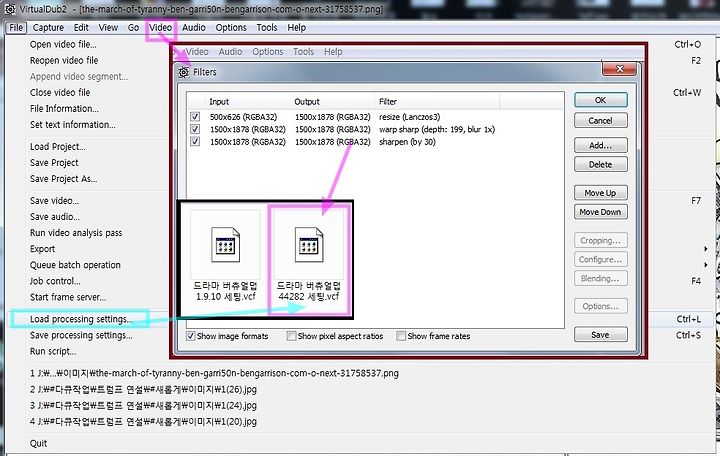Choose Quit from File menu
The width and height of the screenshot is (720, 456).
coord(39,444)
